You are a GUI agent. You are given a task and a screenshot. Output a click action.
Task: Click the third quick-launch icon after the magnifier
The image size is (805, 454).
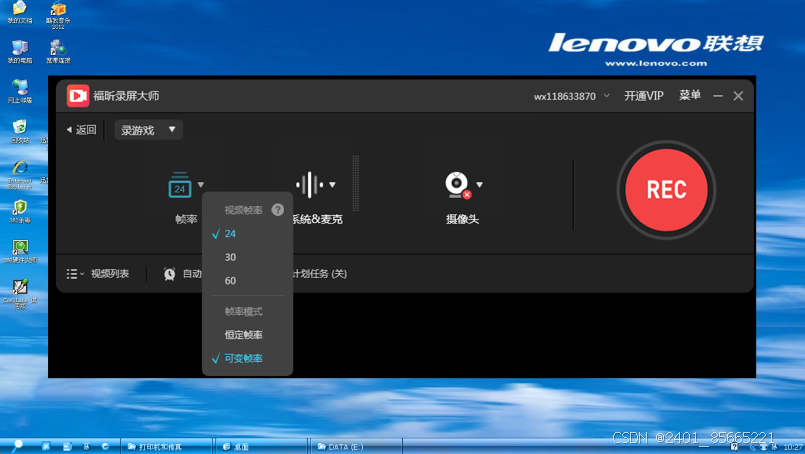86,447
